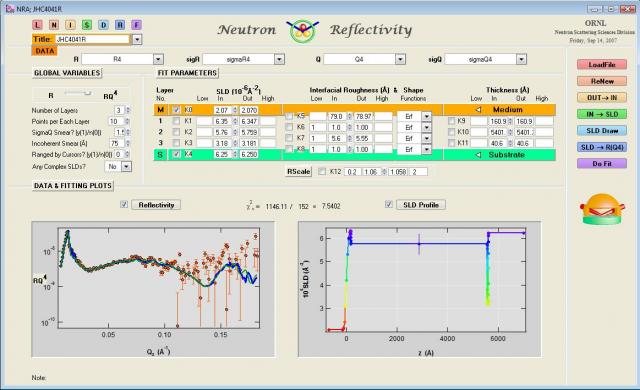Run the Do Fit button

(602, 164)
